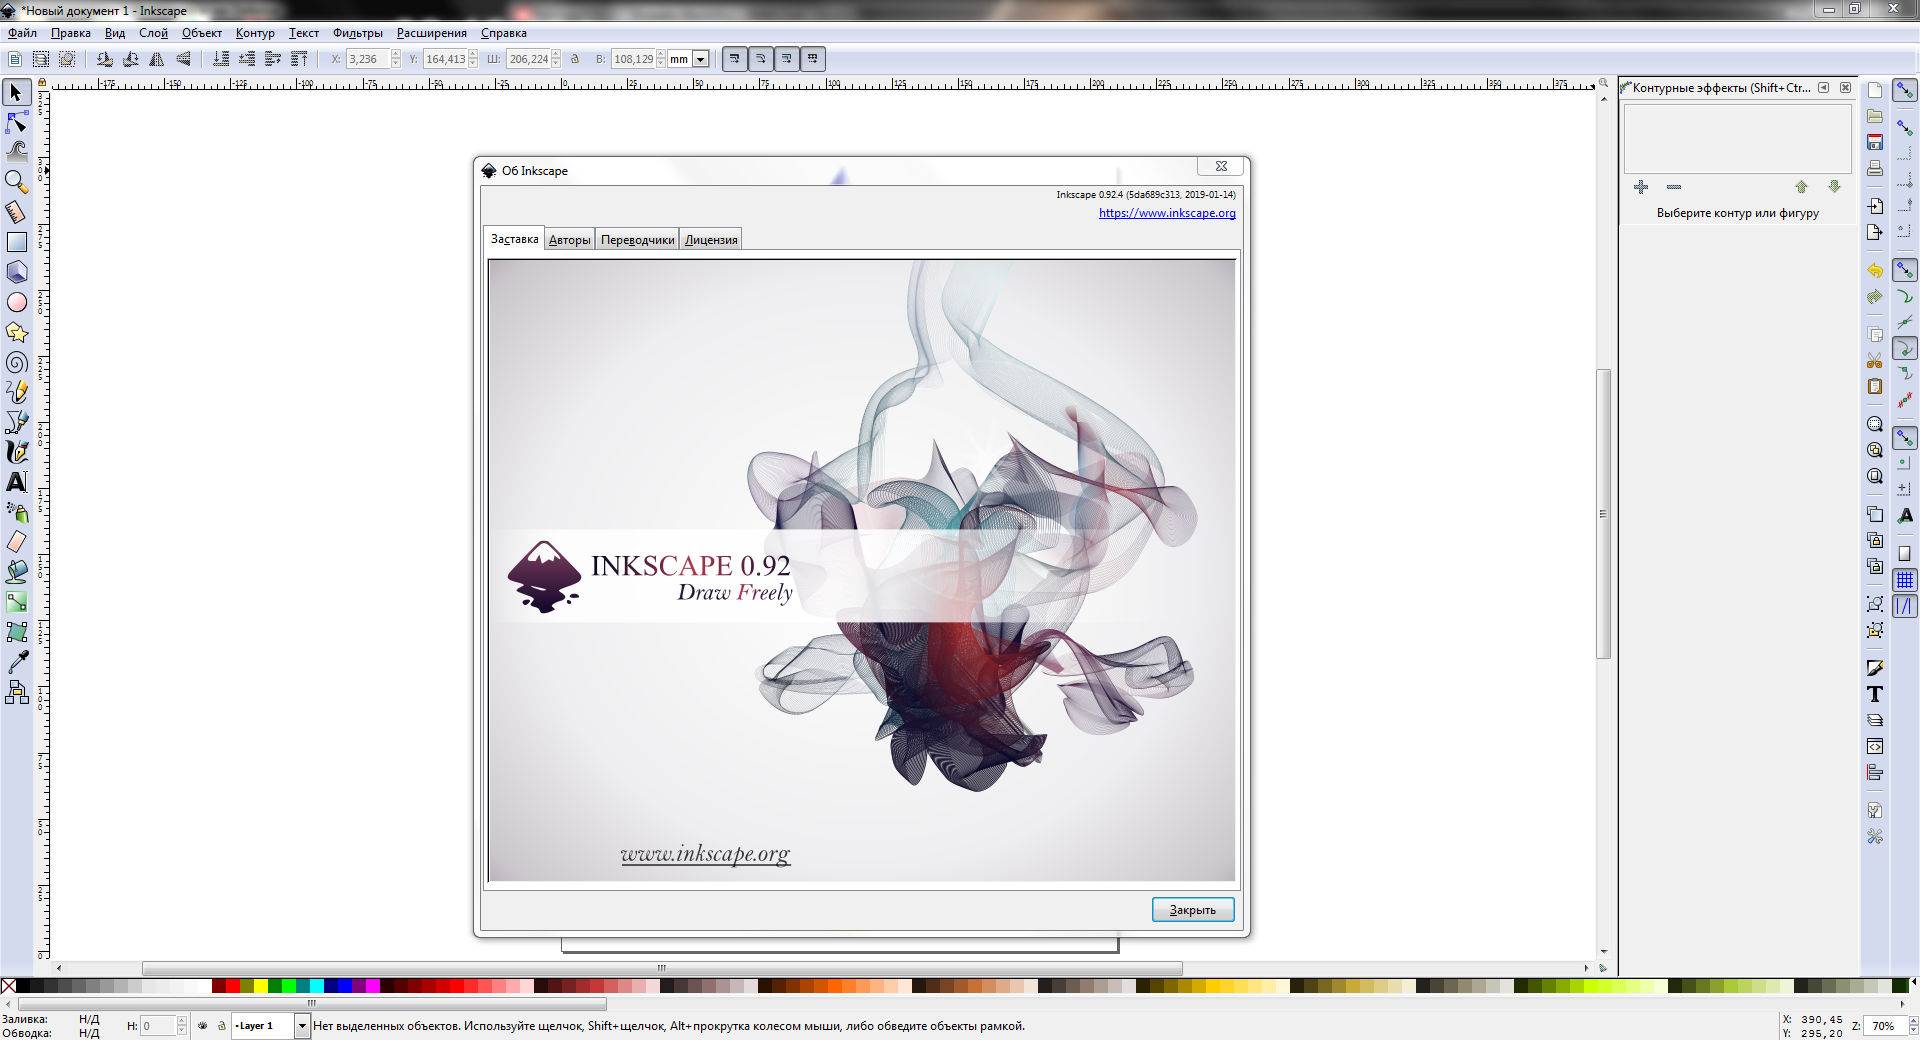The image size is (1920, 1040).
Task: Click Print document icon in right toolbar
Action: click(1875, 168)
